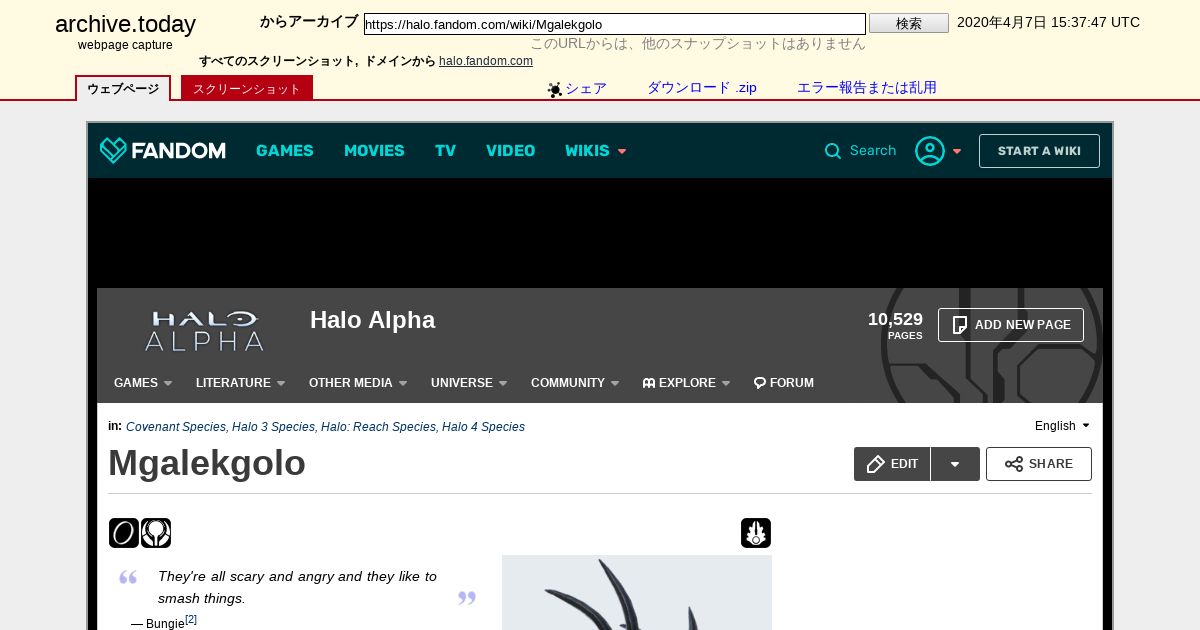This screenshot has width=1200, height=630.
Task: Open the English language selector
Action: pos(1062,426)
